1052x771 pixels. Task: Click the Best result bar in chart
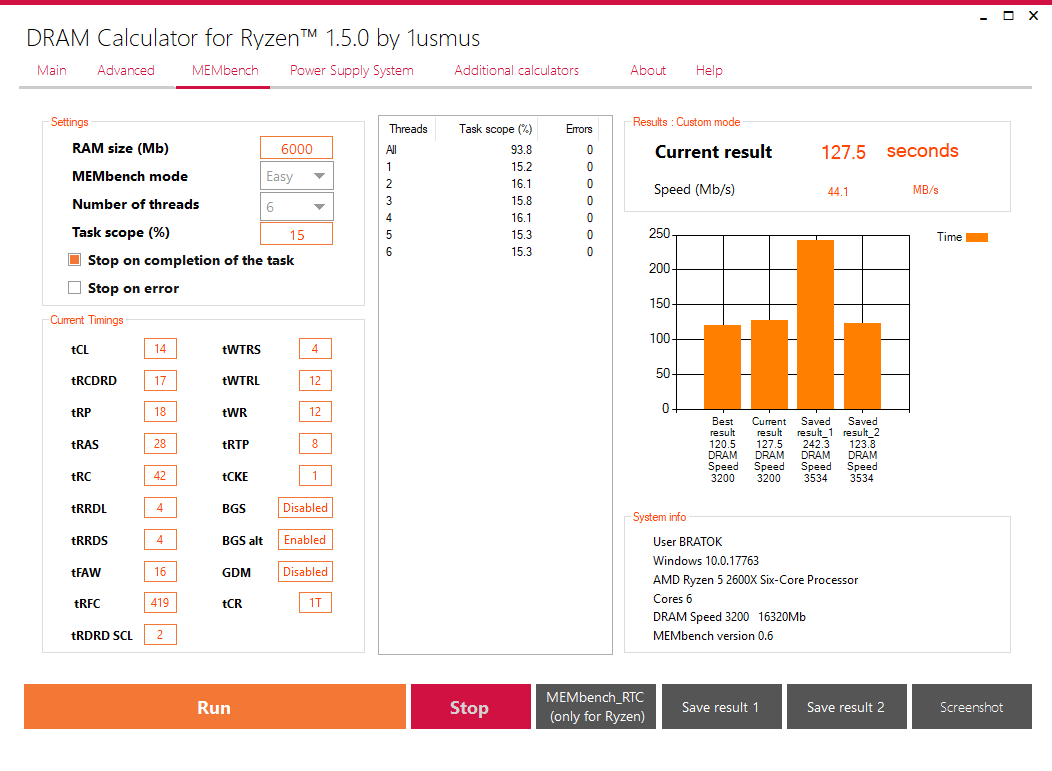point(723,367)
